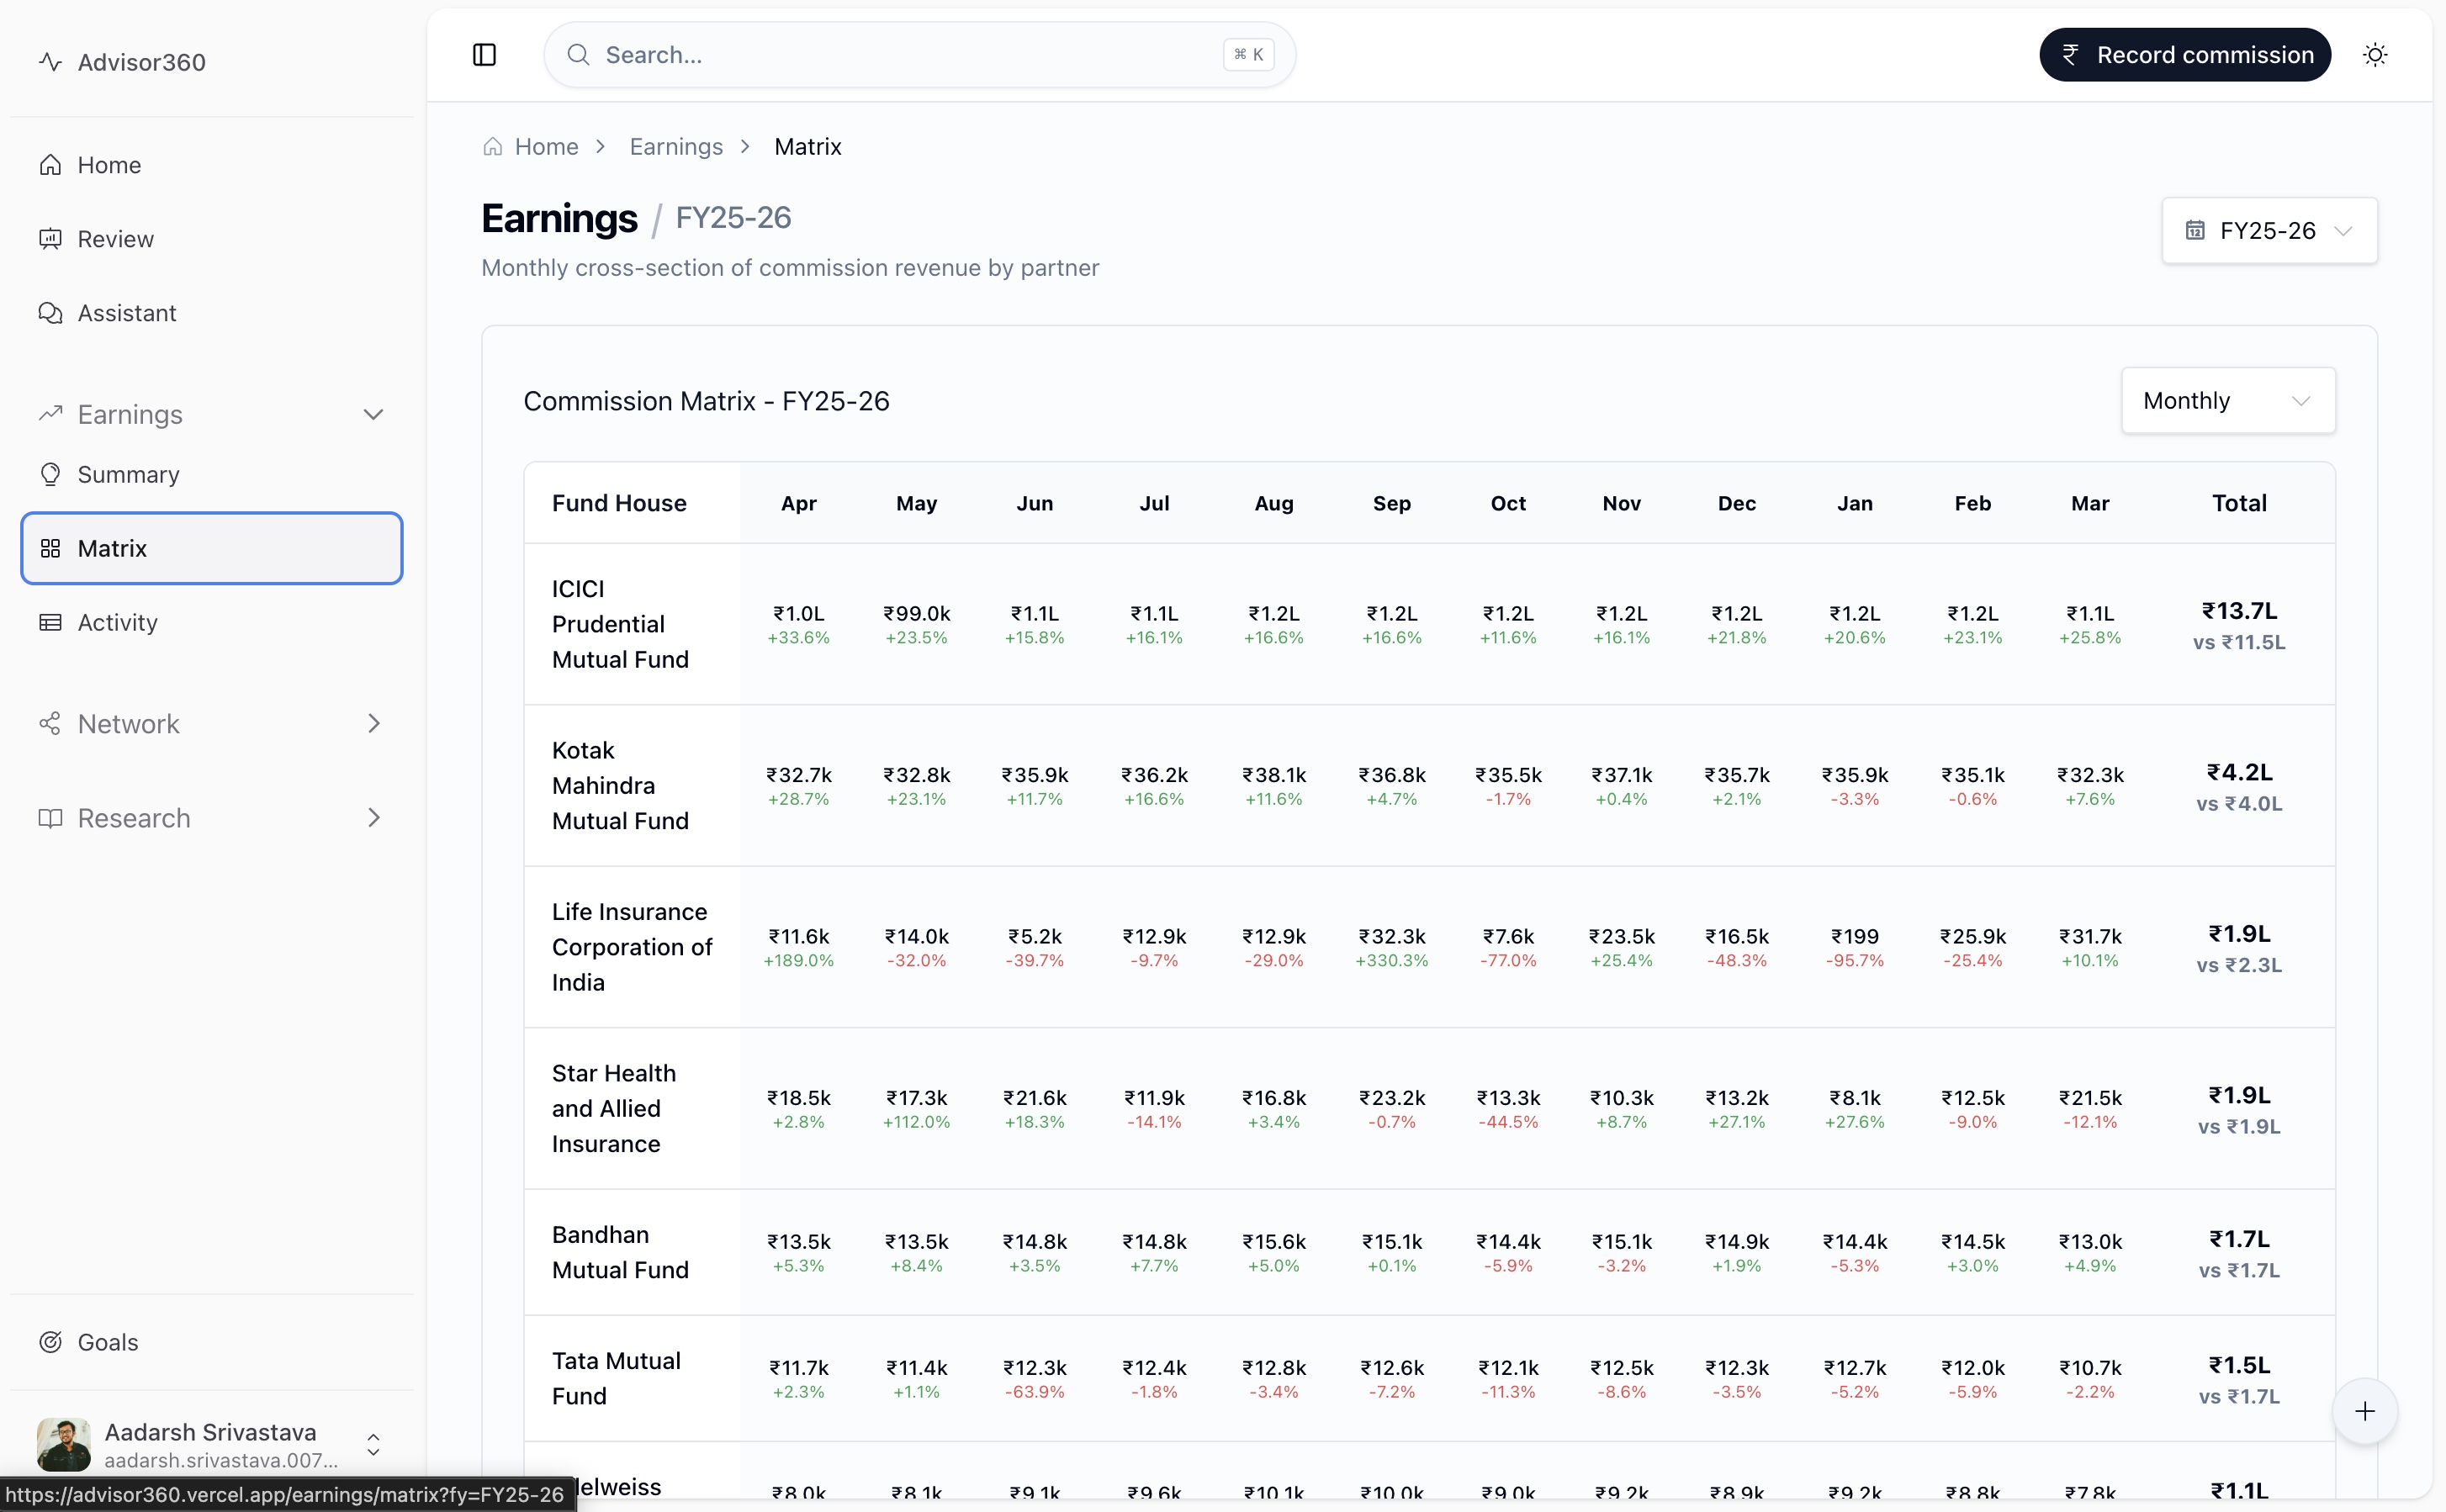This screenshot has width=2446, height=1512.
Task: Toggle light/dark theme sun icon
Action: point(2375,55)
